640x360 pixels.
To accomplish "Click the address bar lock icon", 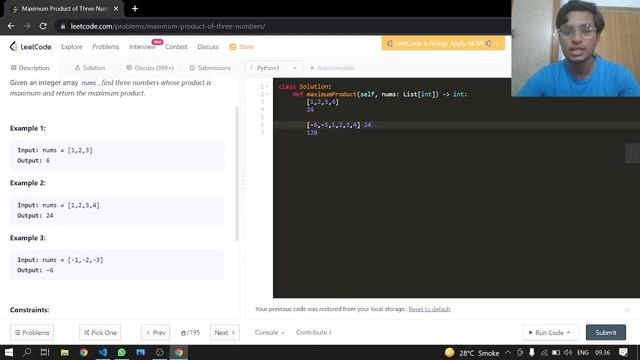I will [62, 26].
